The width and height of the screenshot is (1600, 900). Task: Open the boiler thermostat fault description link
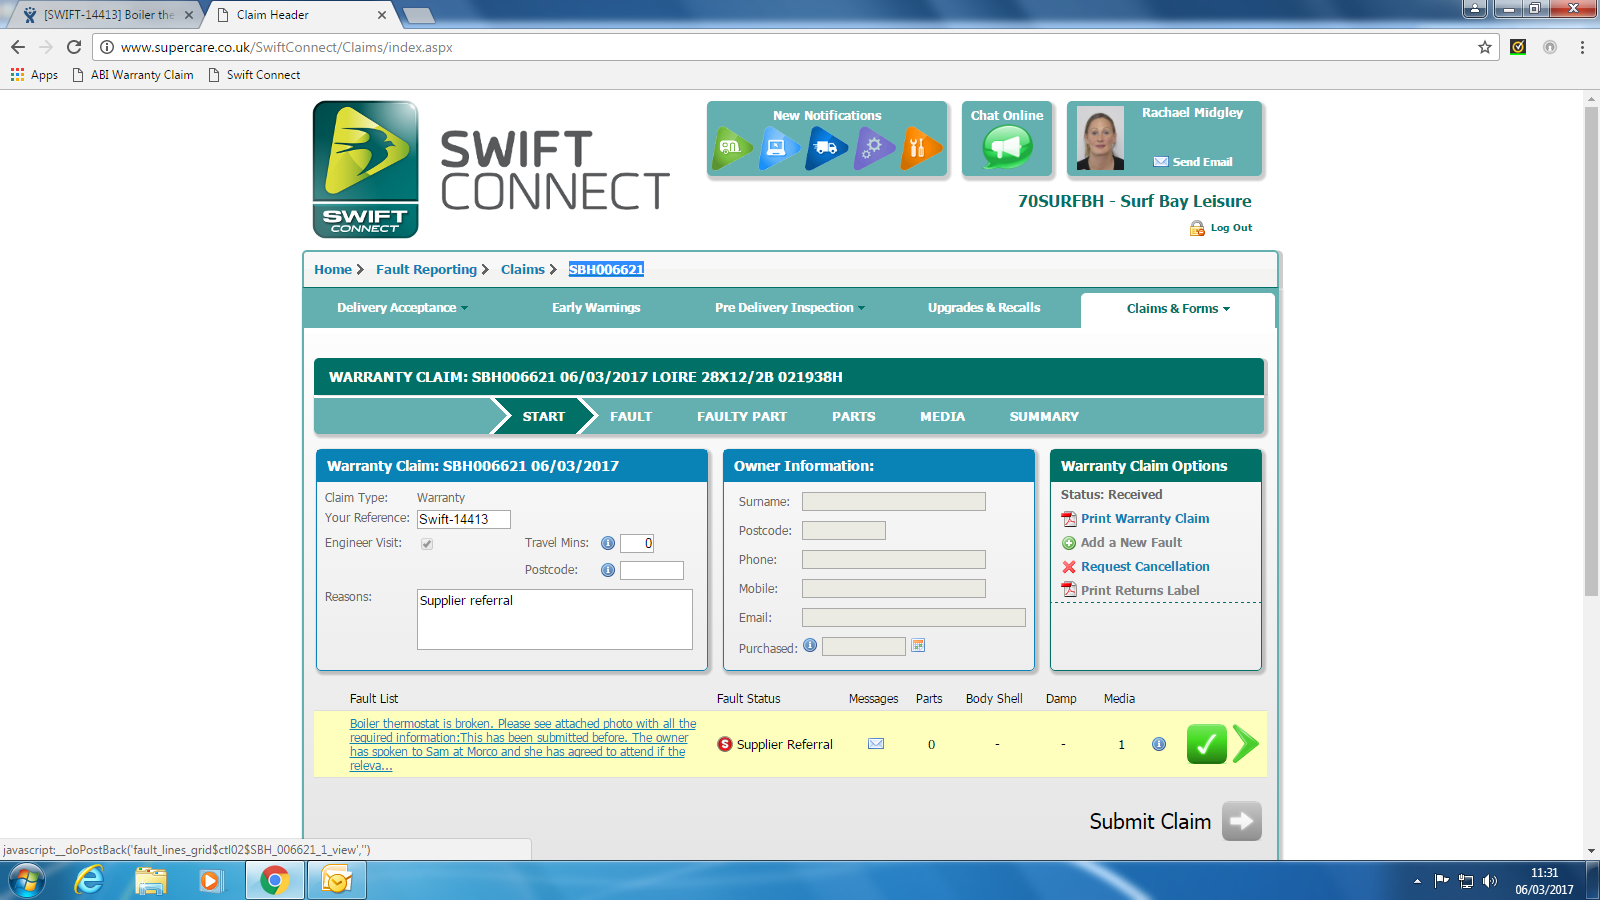click(523, 745)
